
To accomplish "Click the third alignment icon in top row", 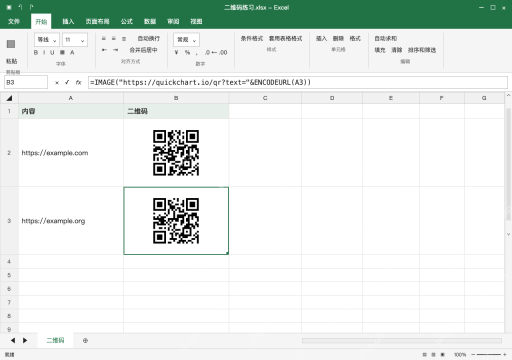I will pyautogui.click(x=124, y=39).
